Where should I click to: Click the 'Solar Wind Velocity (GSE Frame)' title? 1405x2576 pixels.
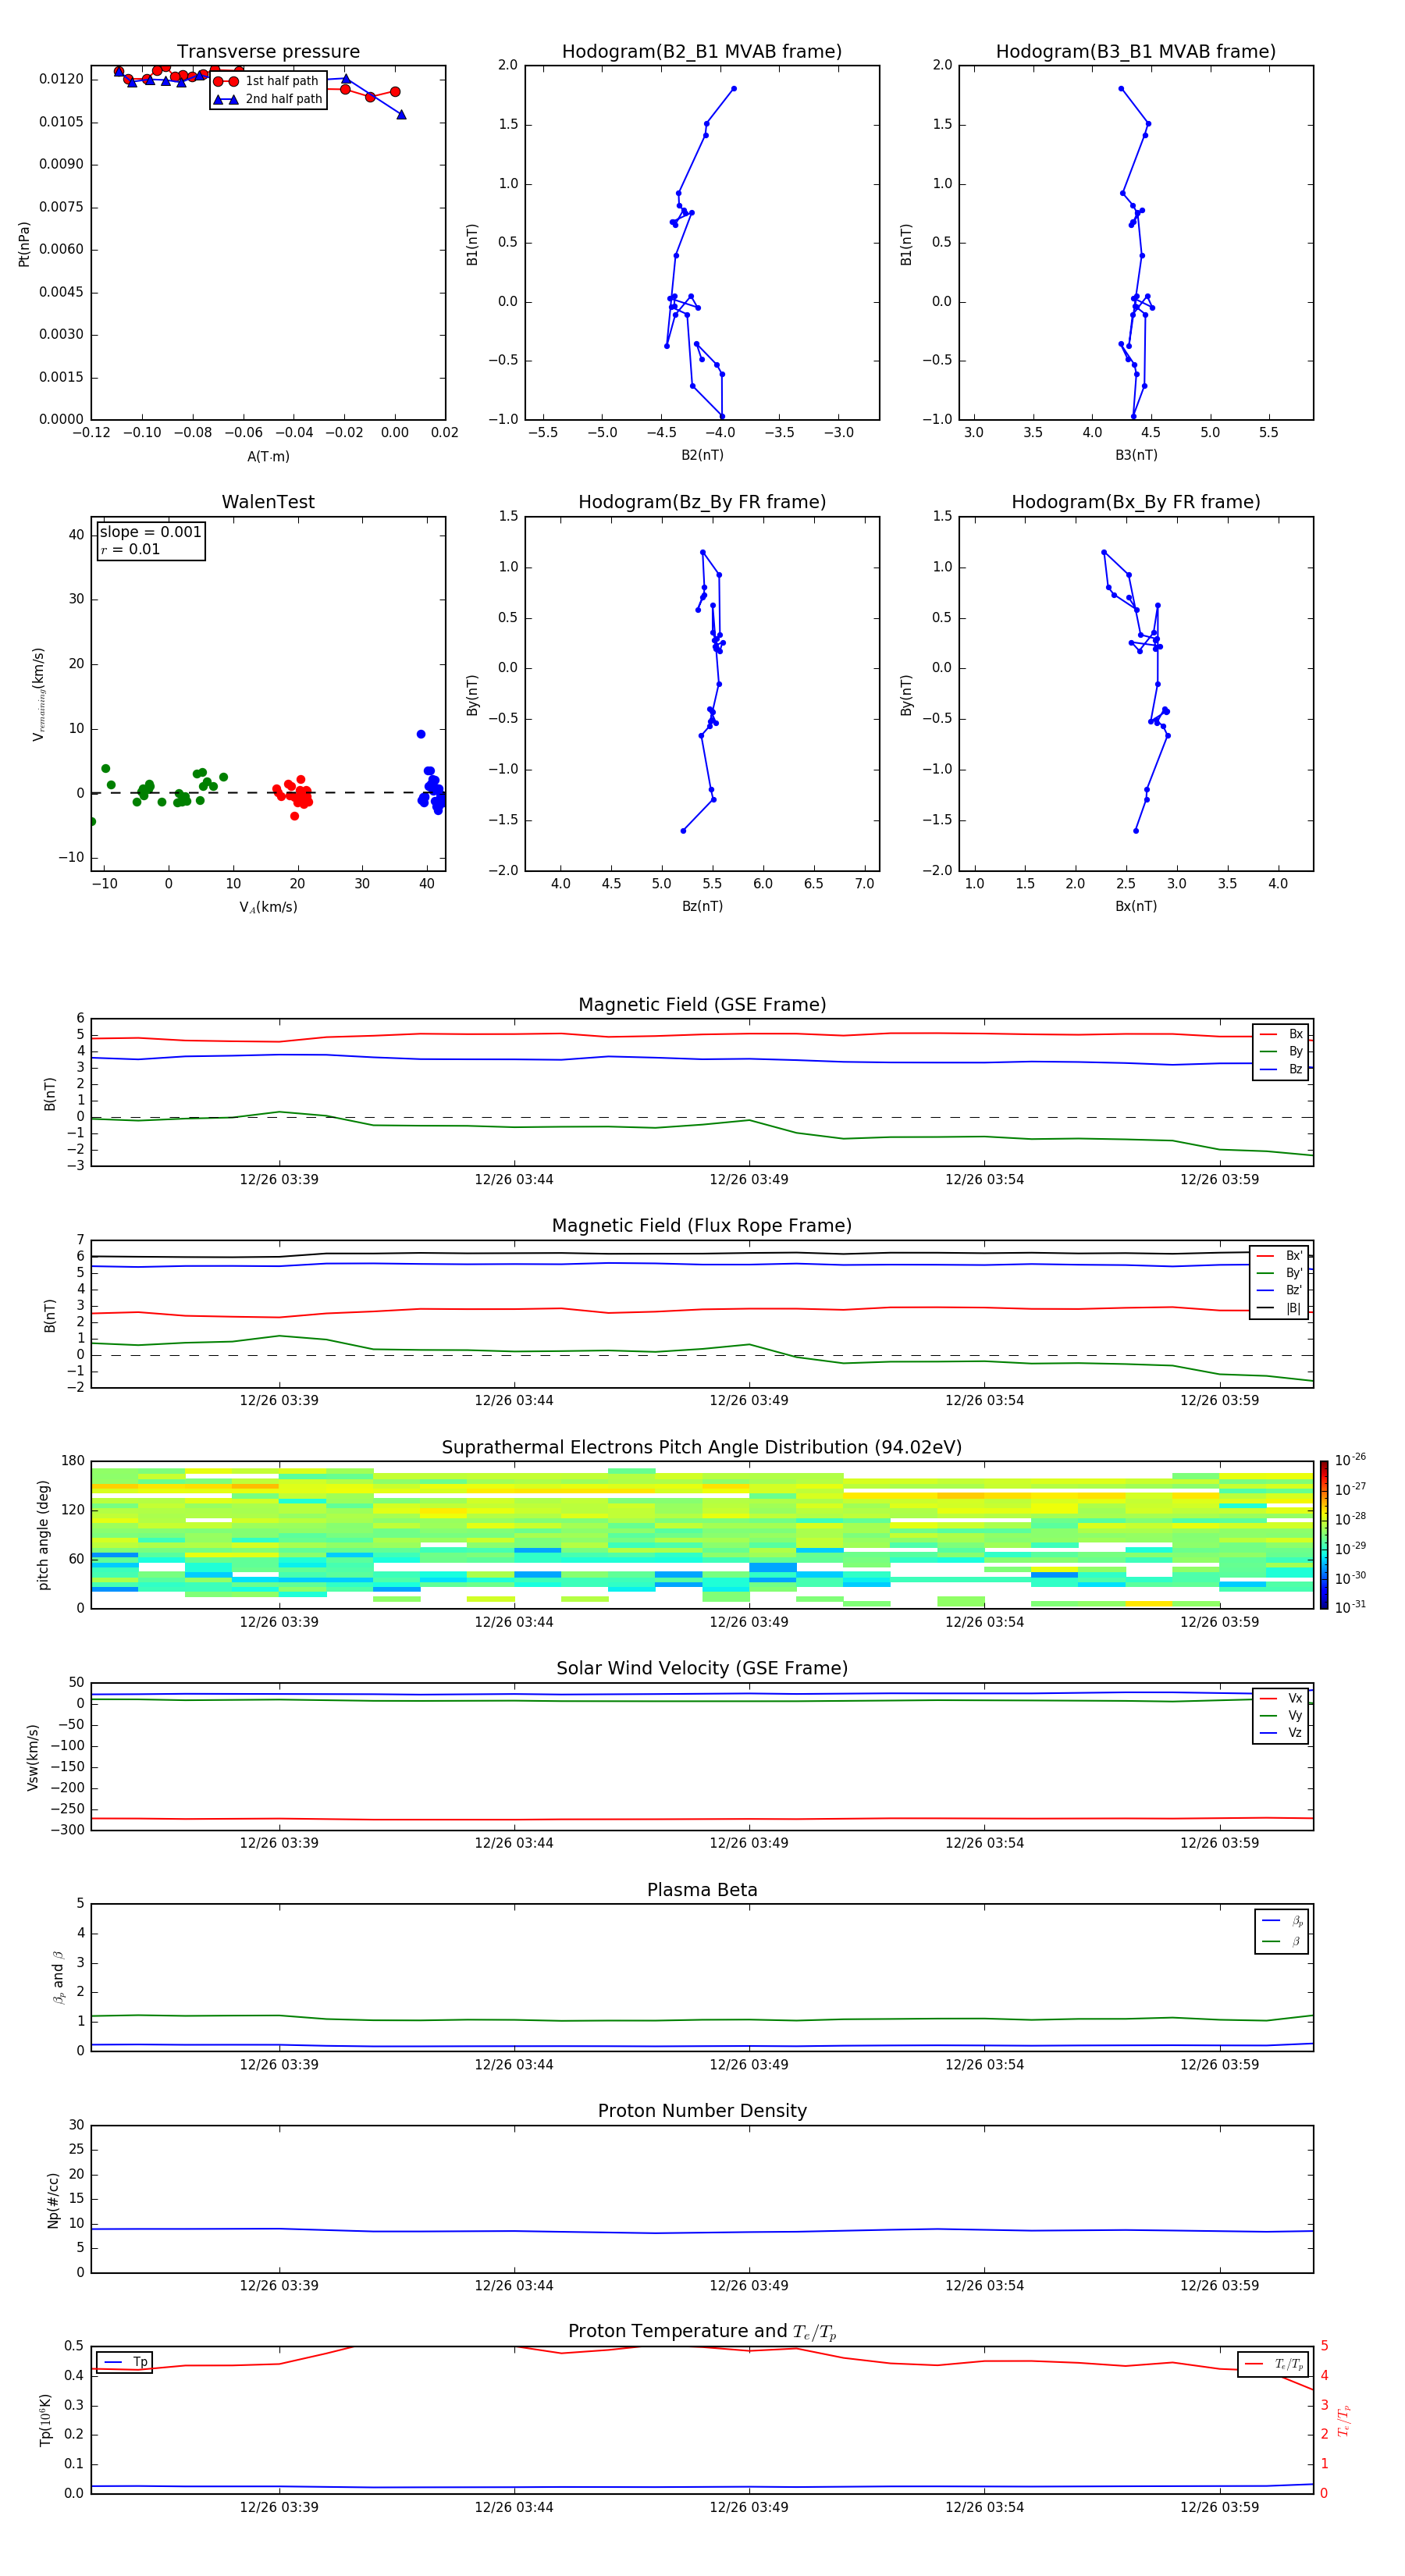tap(702, 1669)
